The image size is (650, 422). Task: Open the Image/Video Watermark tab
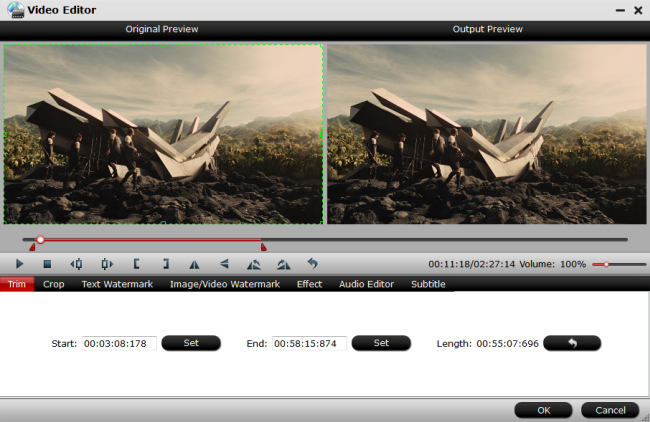[225, 284]
